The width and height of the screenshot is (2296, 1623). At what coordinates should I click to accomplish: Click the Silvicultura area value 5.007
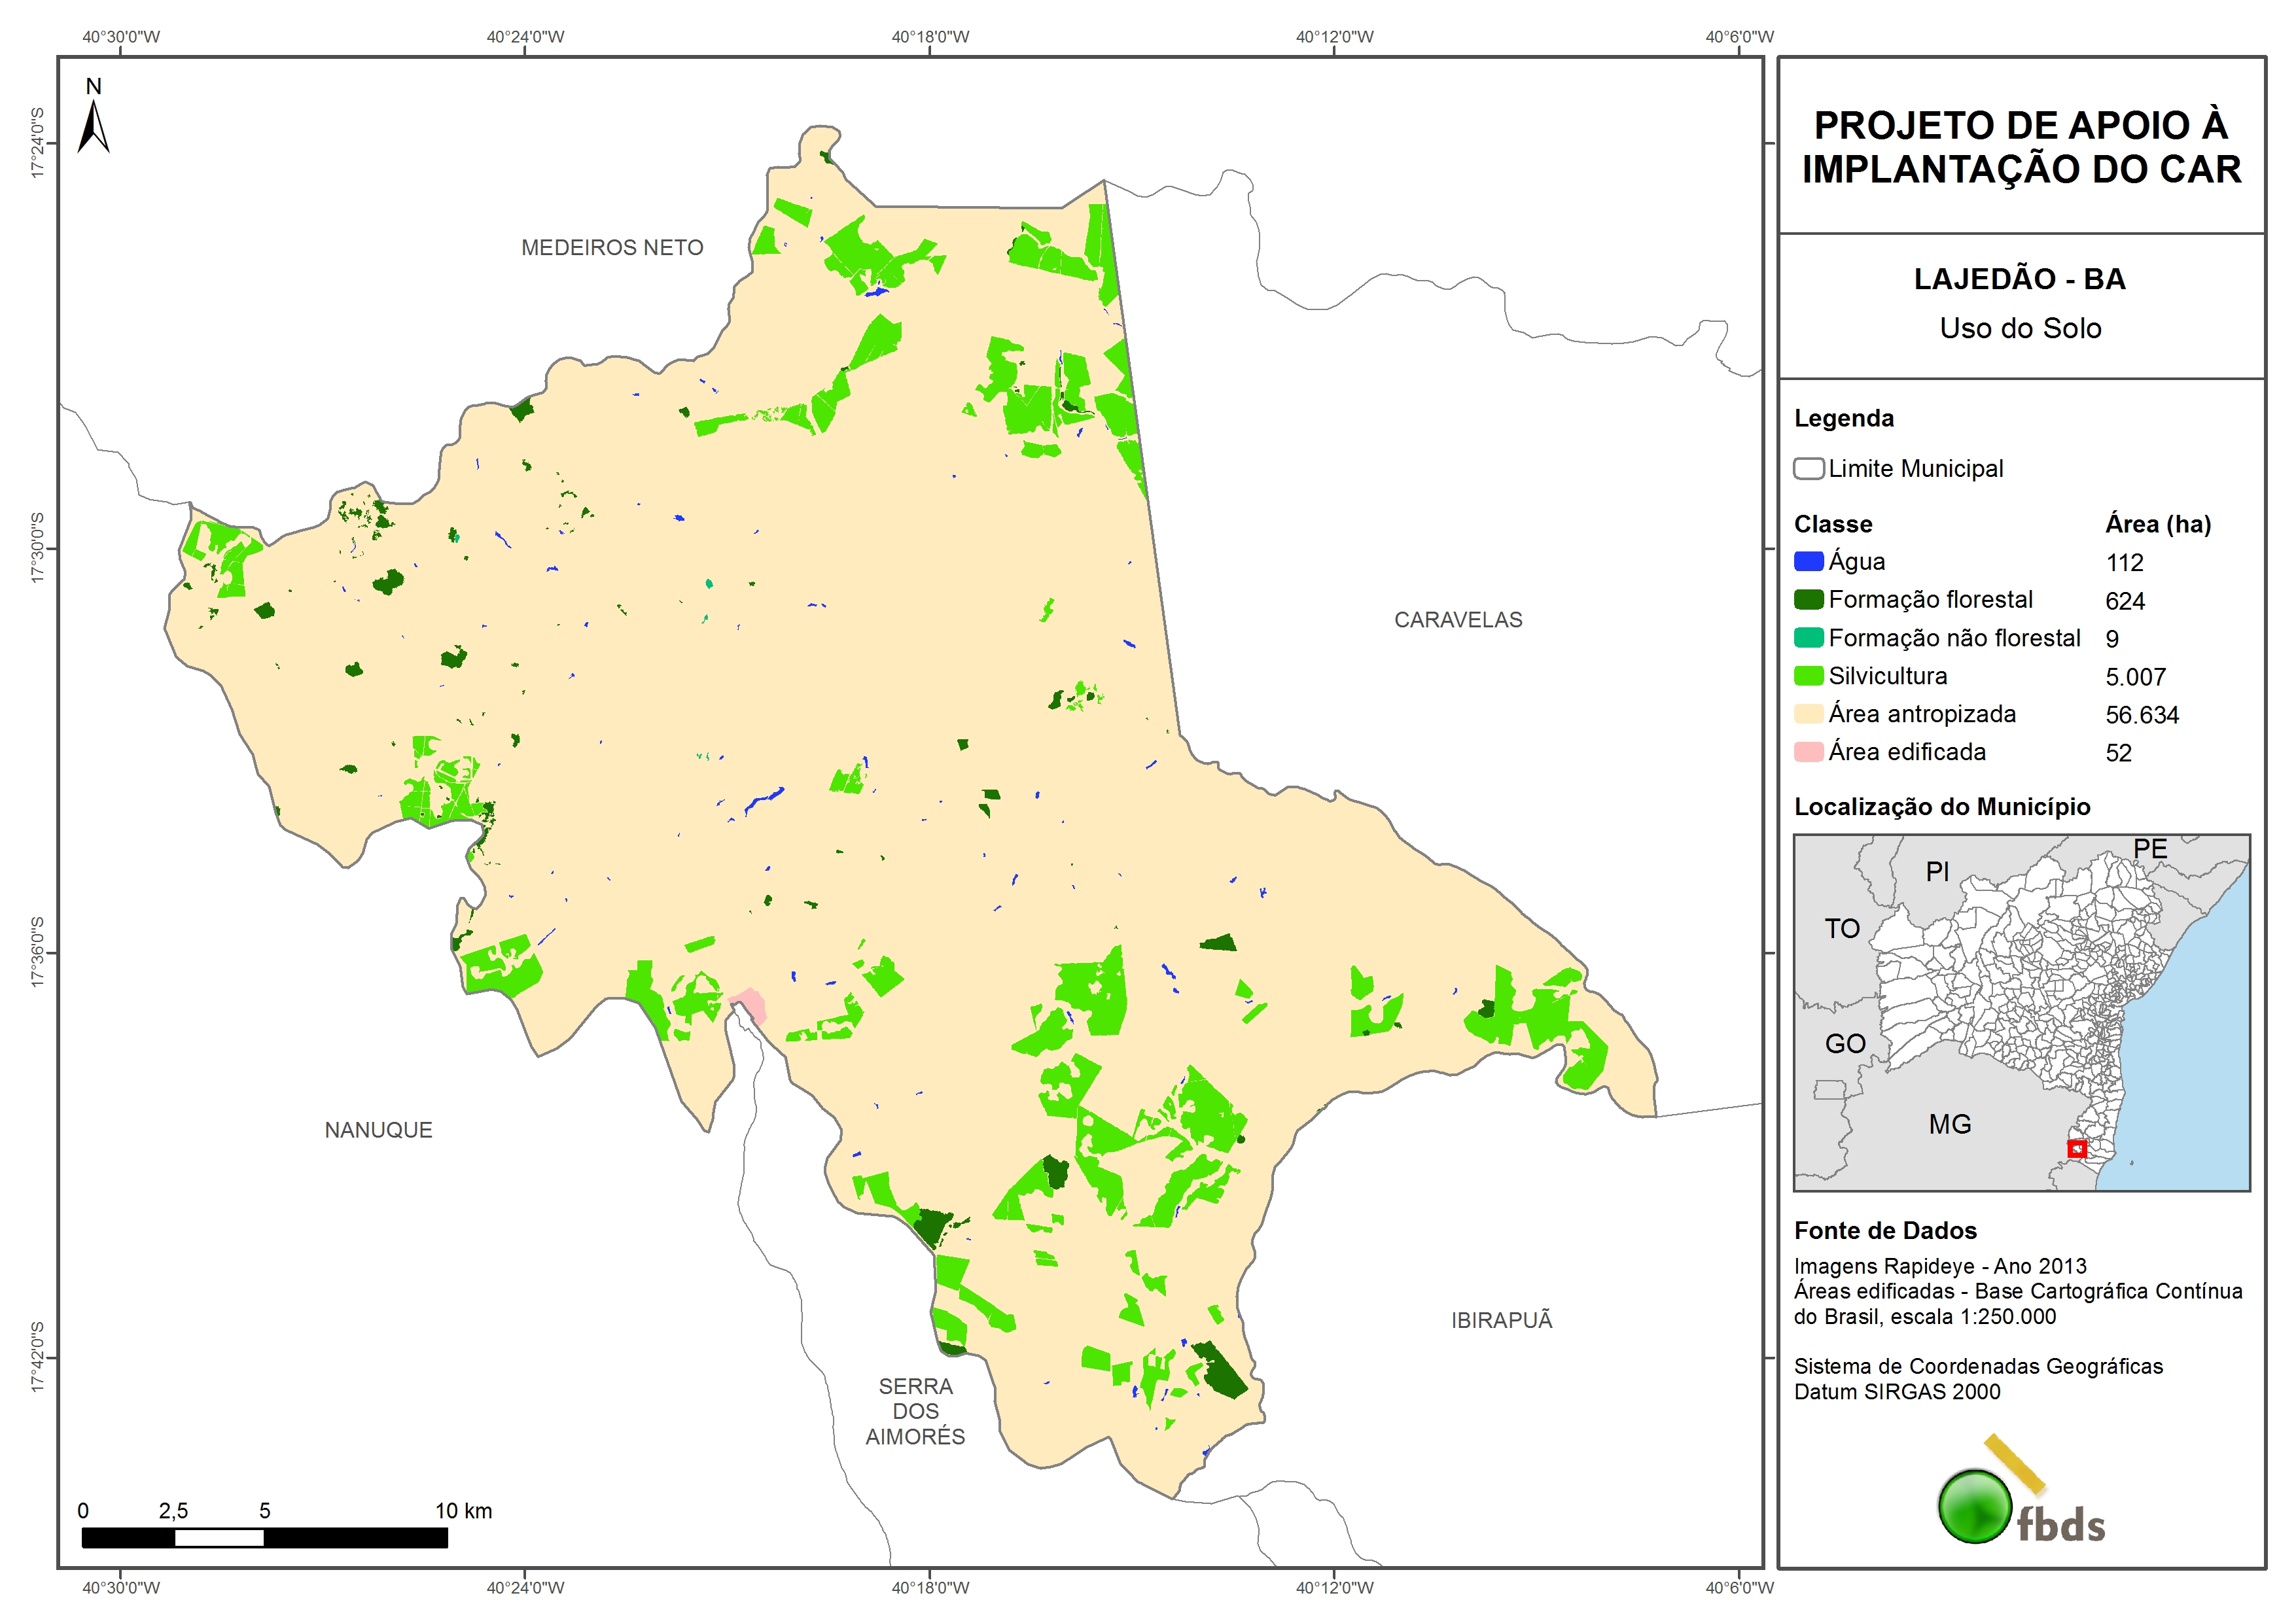point(2135,677)
